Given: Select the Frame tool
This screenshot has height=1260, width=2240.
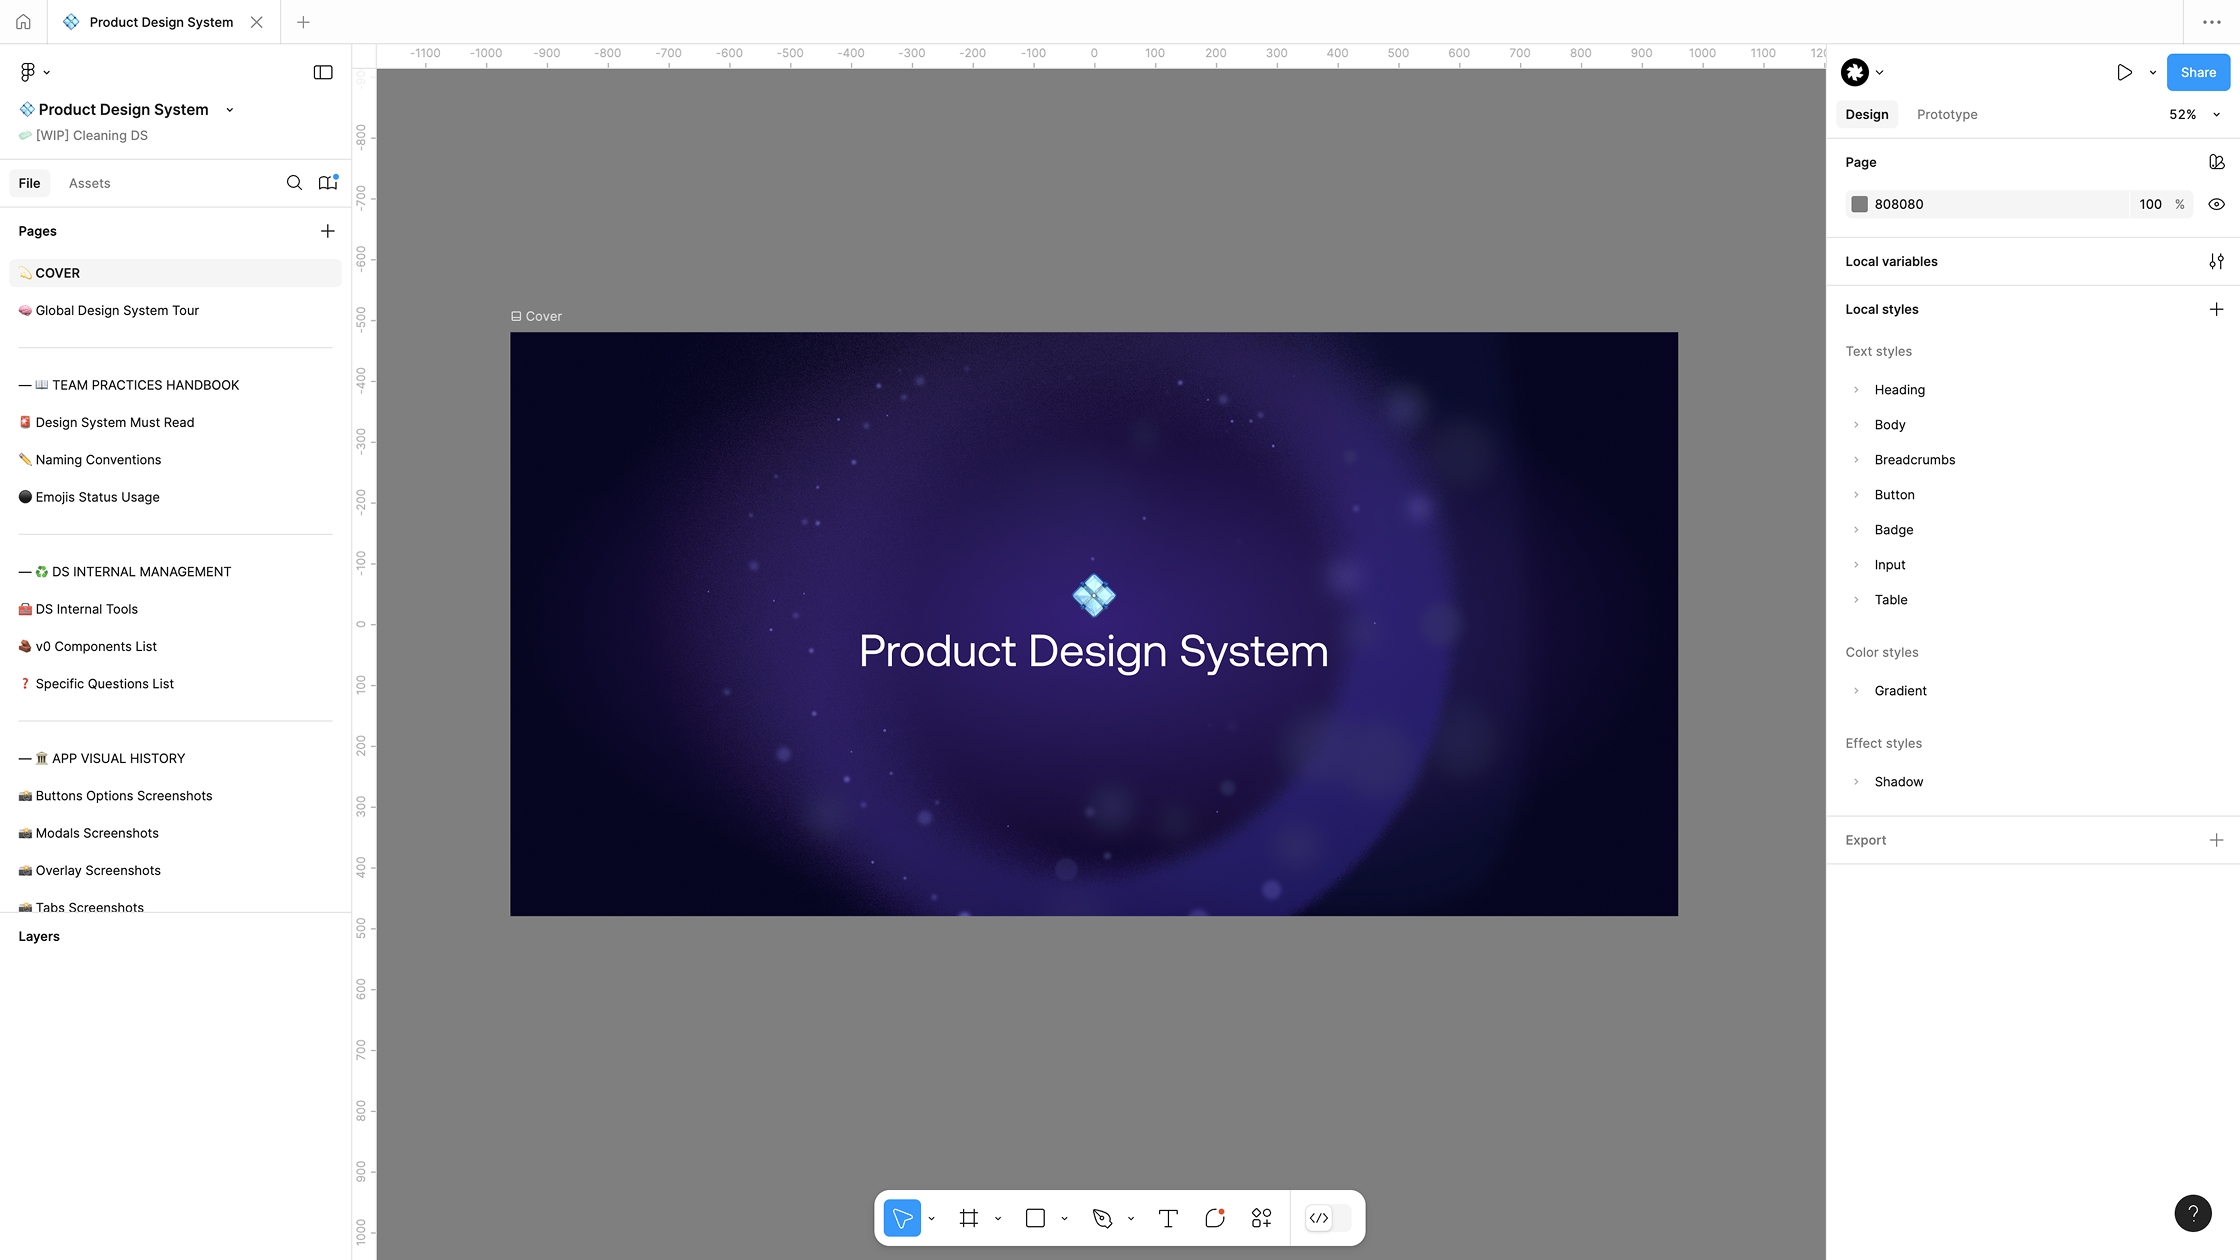Looking at the screenshot, I should 968,1218.
